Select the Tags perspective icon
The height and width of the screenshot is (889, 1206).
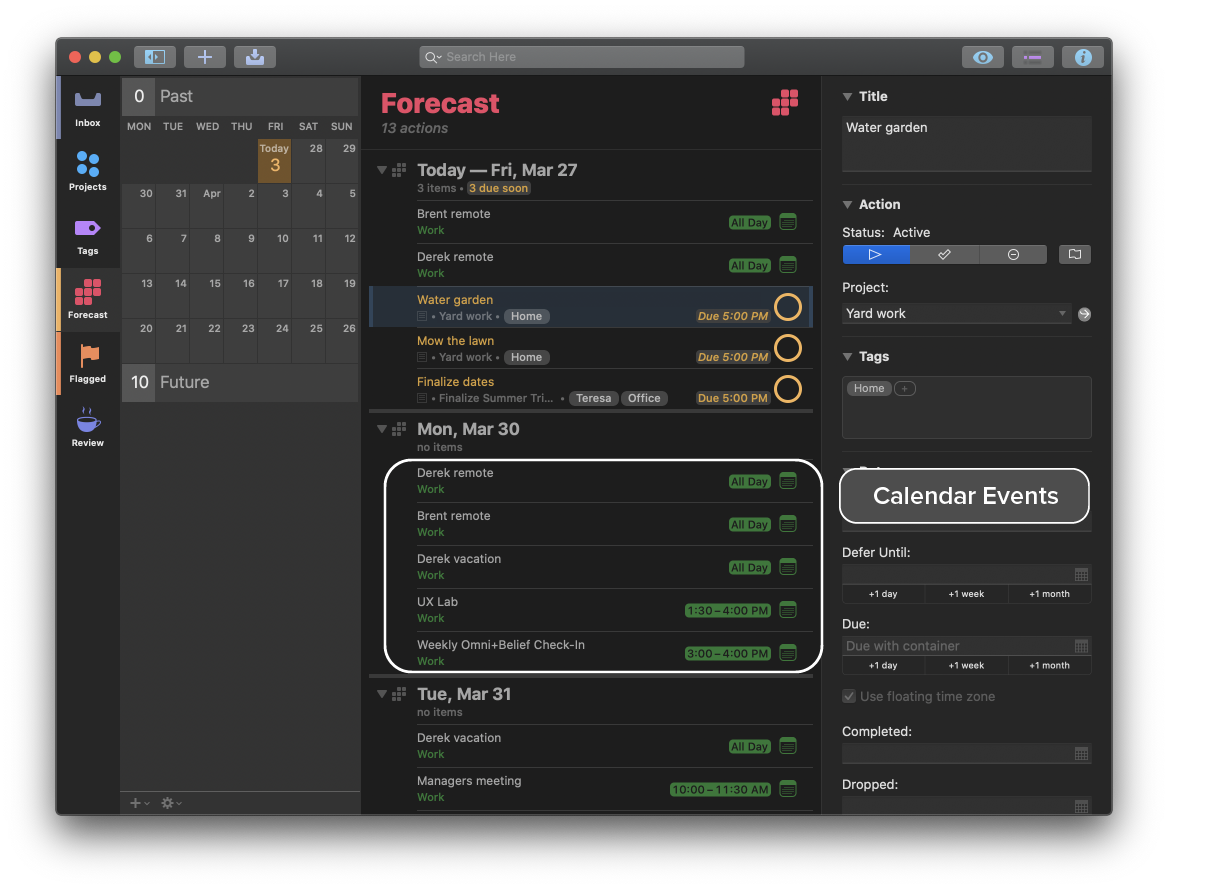87,235
